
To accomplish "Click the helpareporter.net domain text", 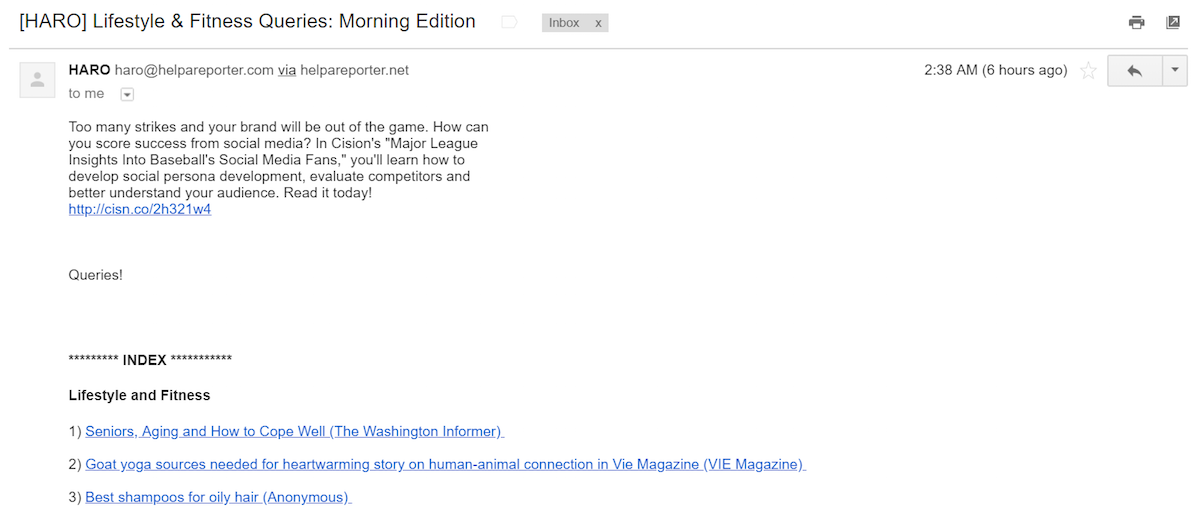I will click(354, 70).
